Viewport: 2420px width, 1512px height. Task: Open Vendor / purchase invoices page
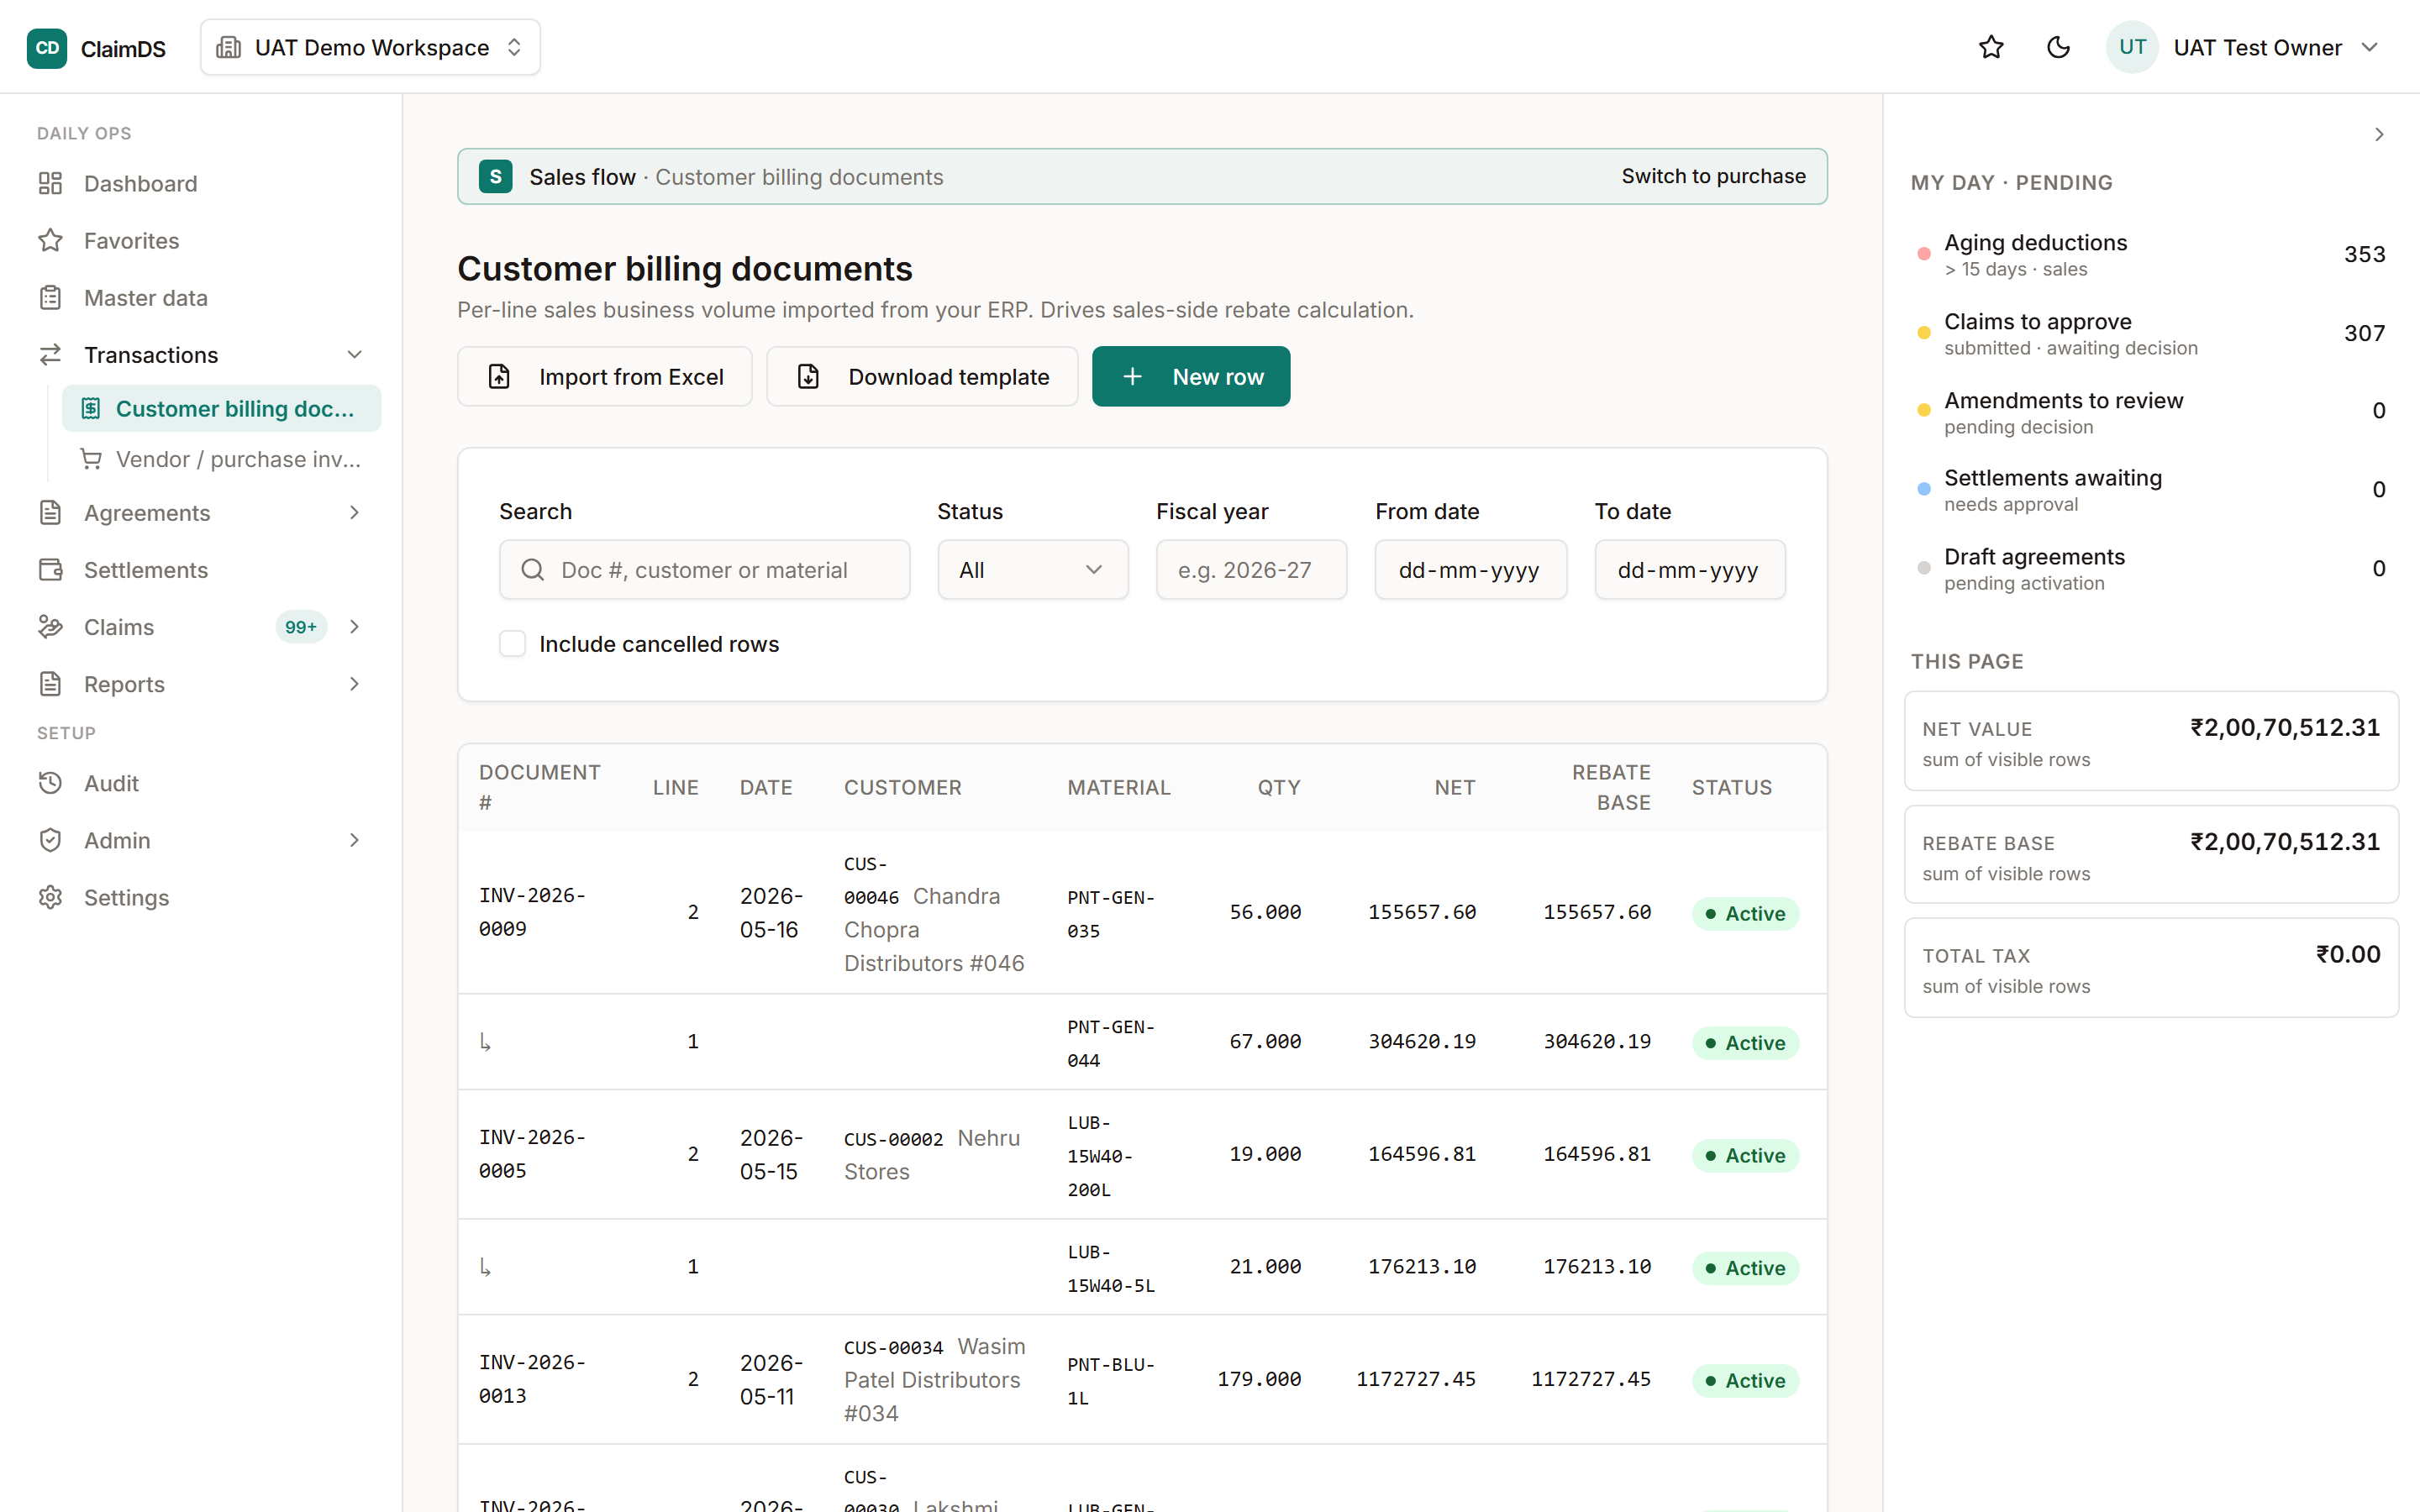tap(221, 459)
